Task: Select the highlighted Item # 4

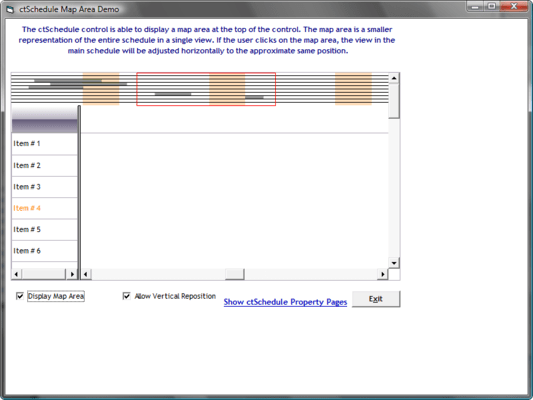Action: pyautogui.click(x=45, y=208)
